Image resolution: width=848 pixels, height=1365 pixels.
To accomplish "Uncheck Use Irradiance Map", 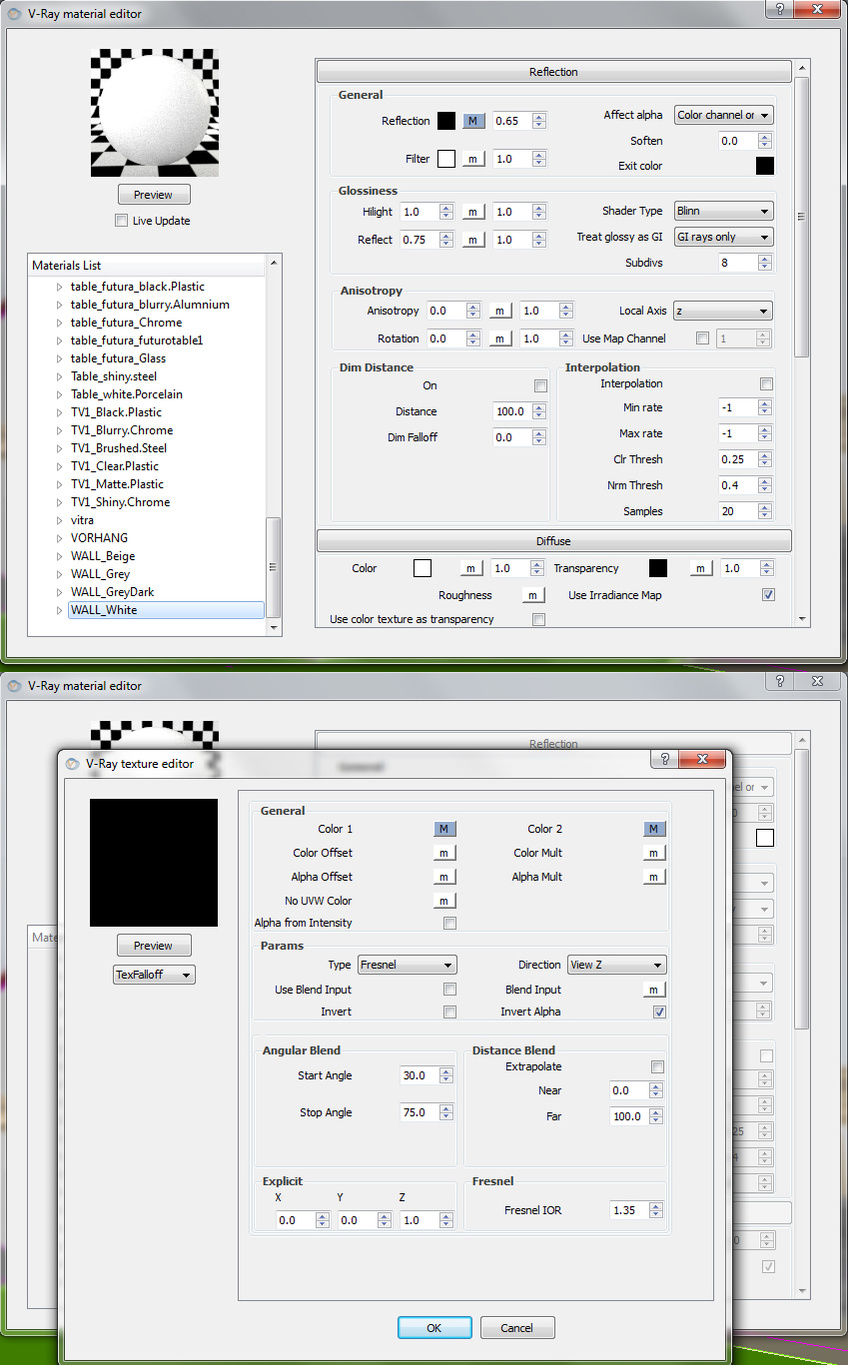I will [768, 595].
